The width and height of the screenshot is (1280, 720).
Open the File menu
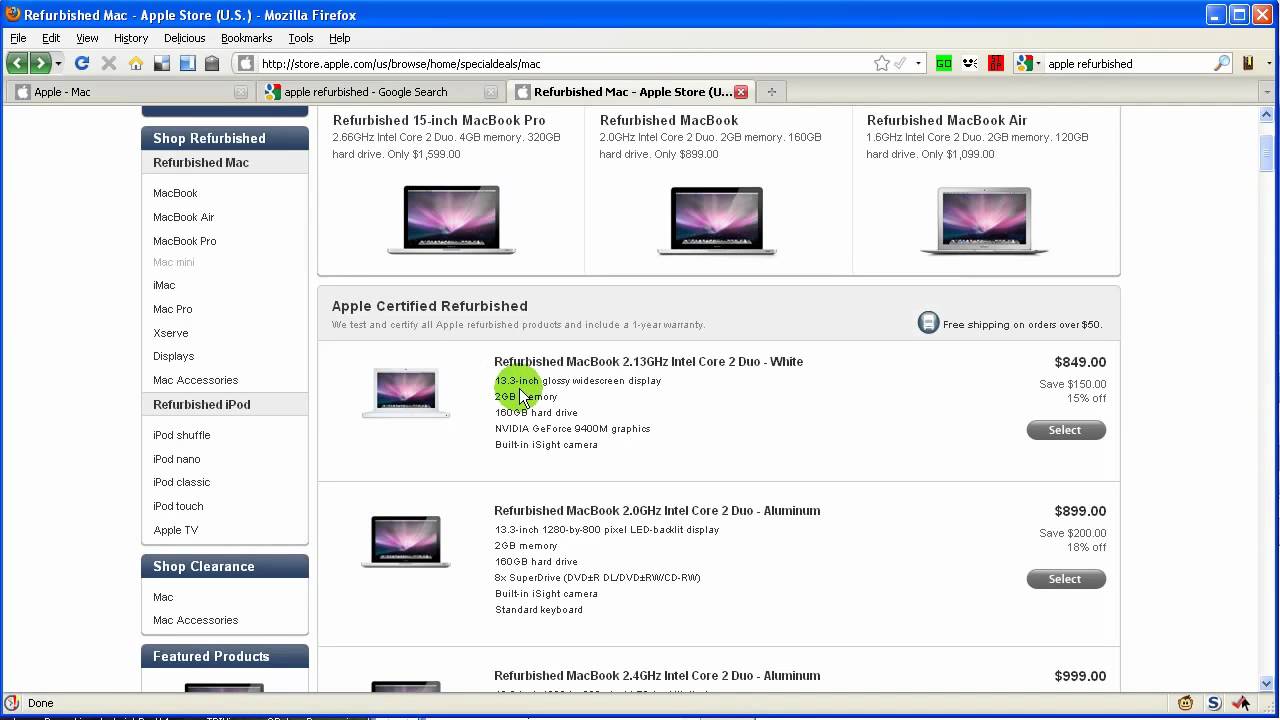pyautogui.click(x=18, y=38)
